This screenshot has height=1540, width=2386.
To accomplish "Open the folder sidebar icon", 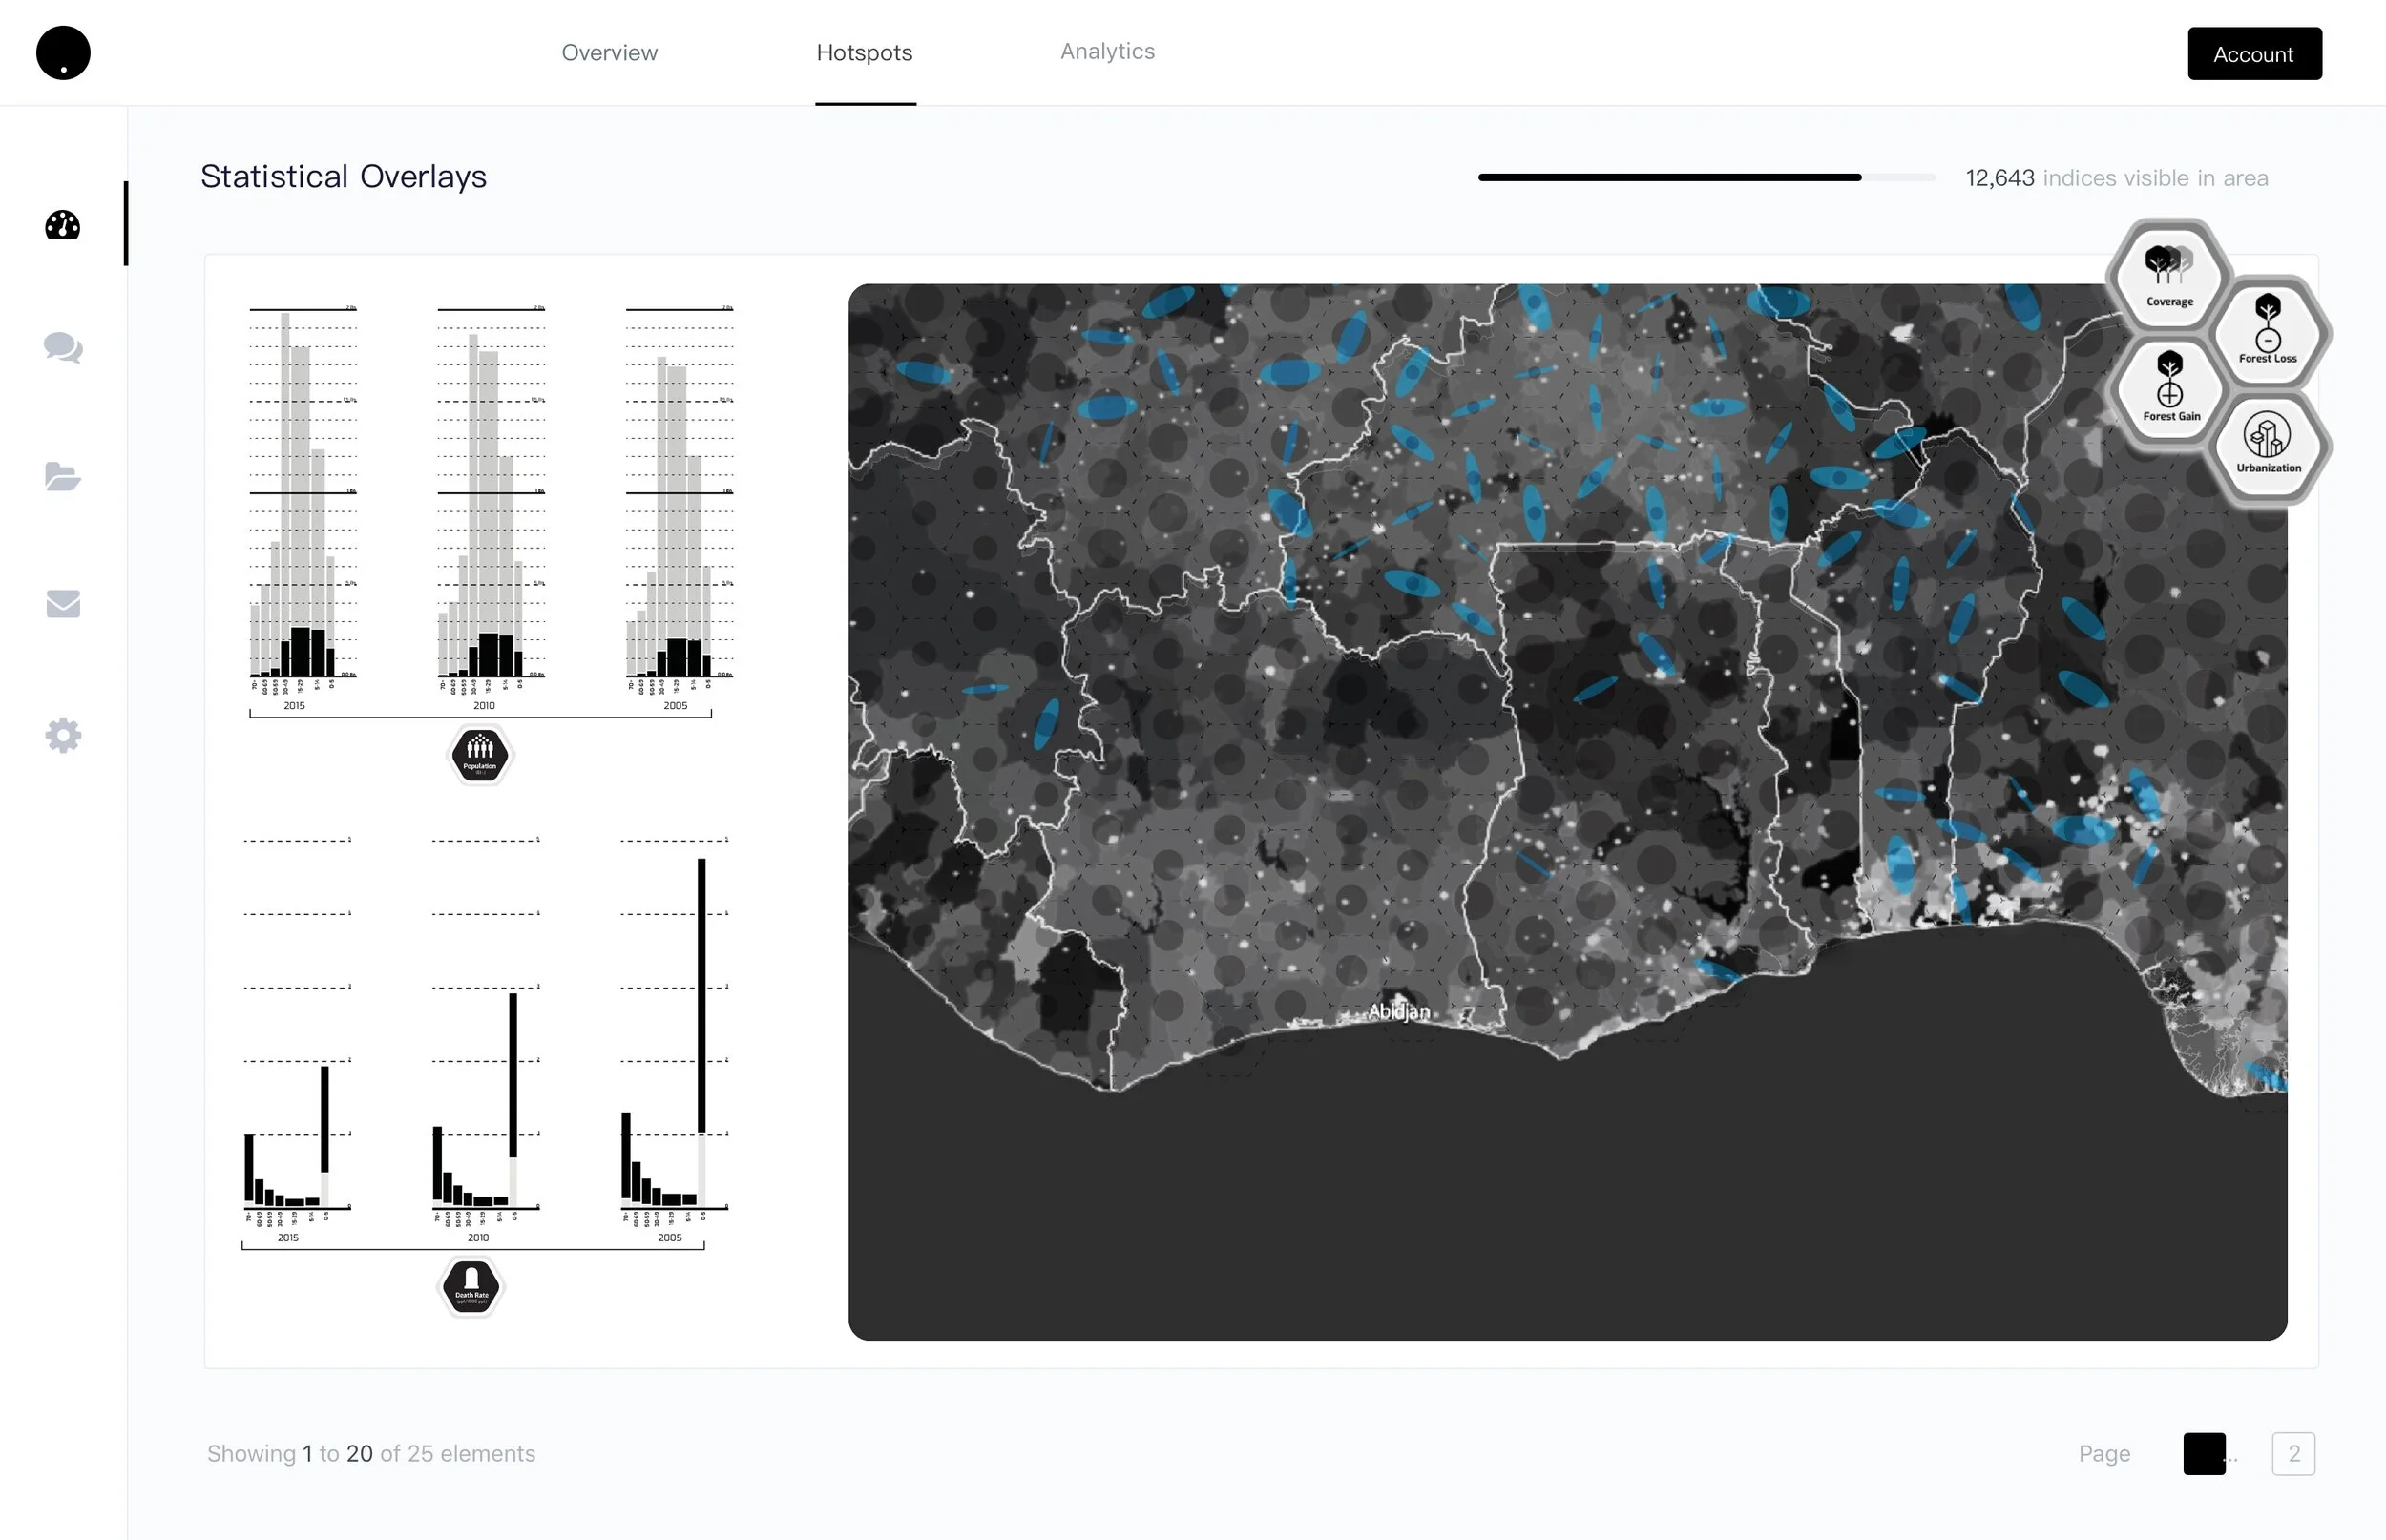I will click(x=63, y=476).
